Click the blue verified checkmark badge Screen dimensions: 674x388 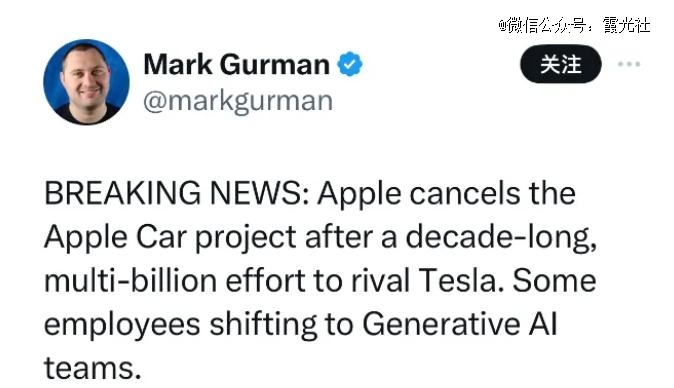click(x=350, y=64)
